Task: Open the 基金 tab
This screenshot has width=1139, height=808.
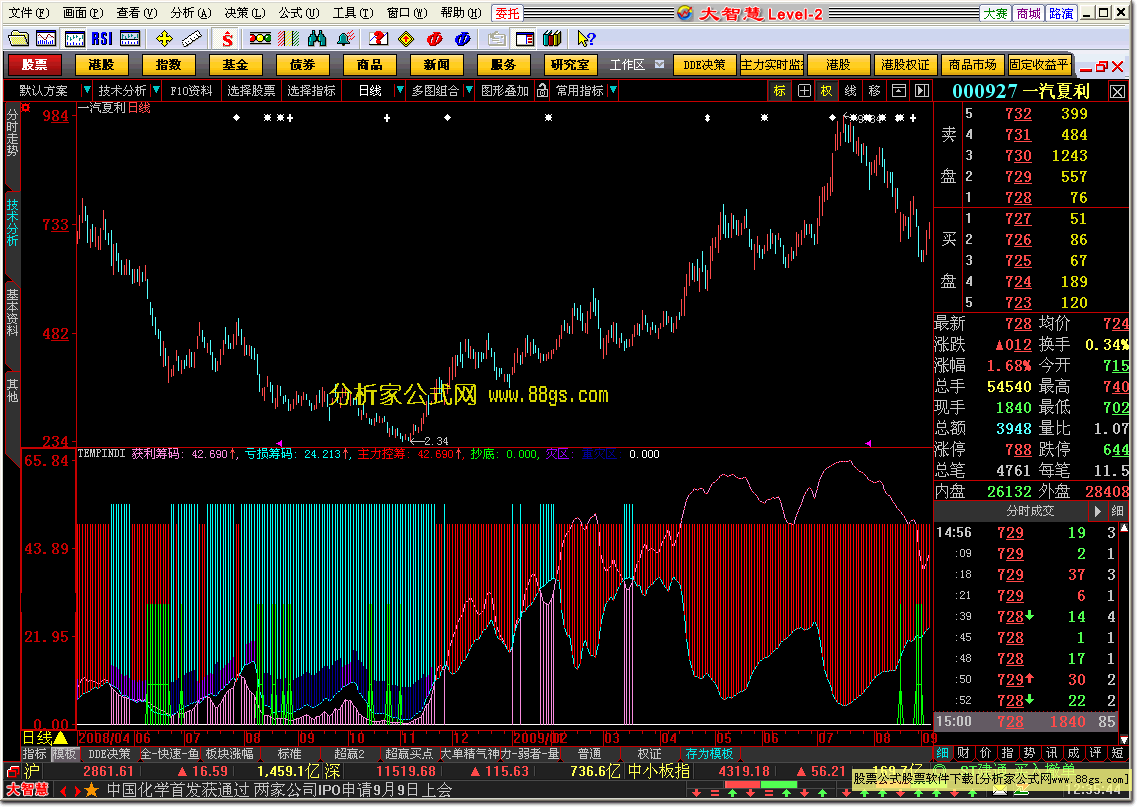Action: [235, 65]
